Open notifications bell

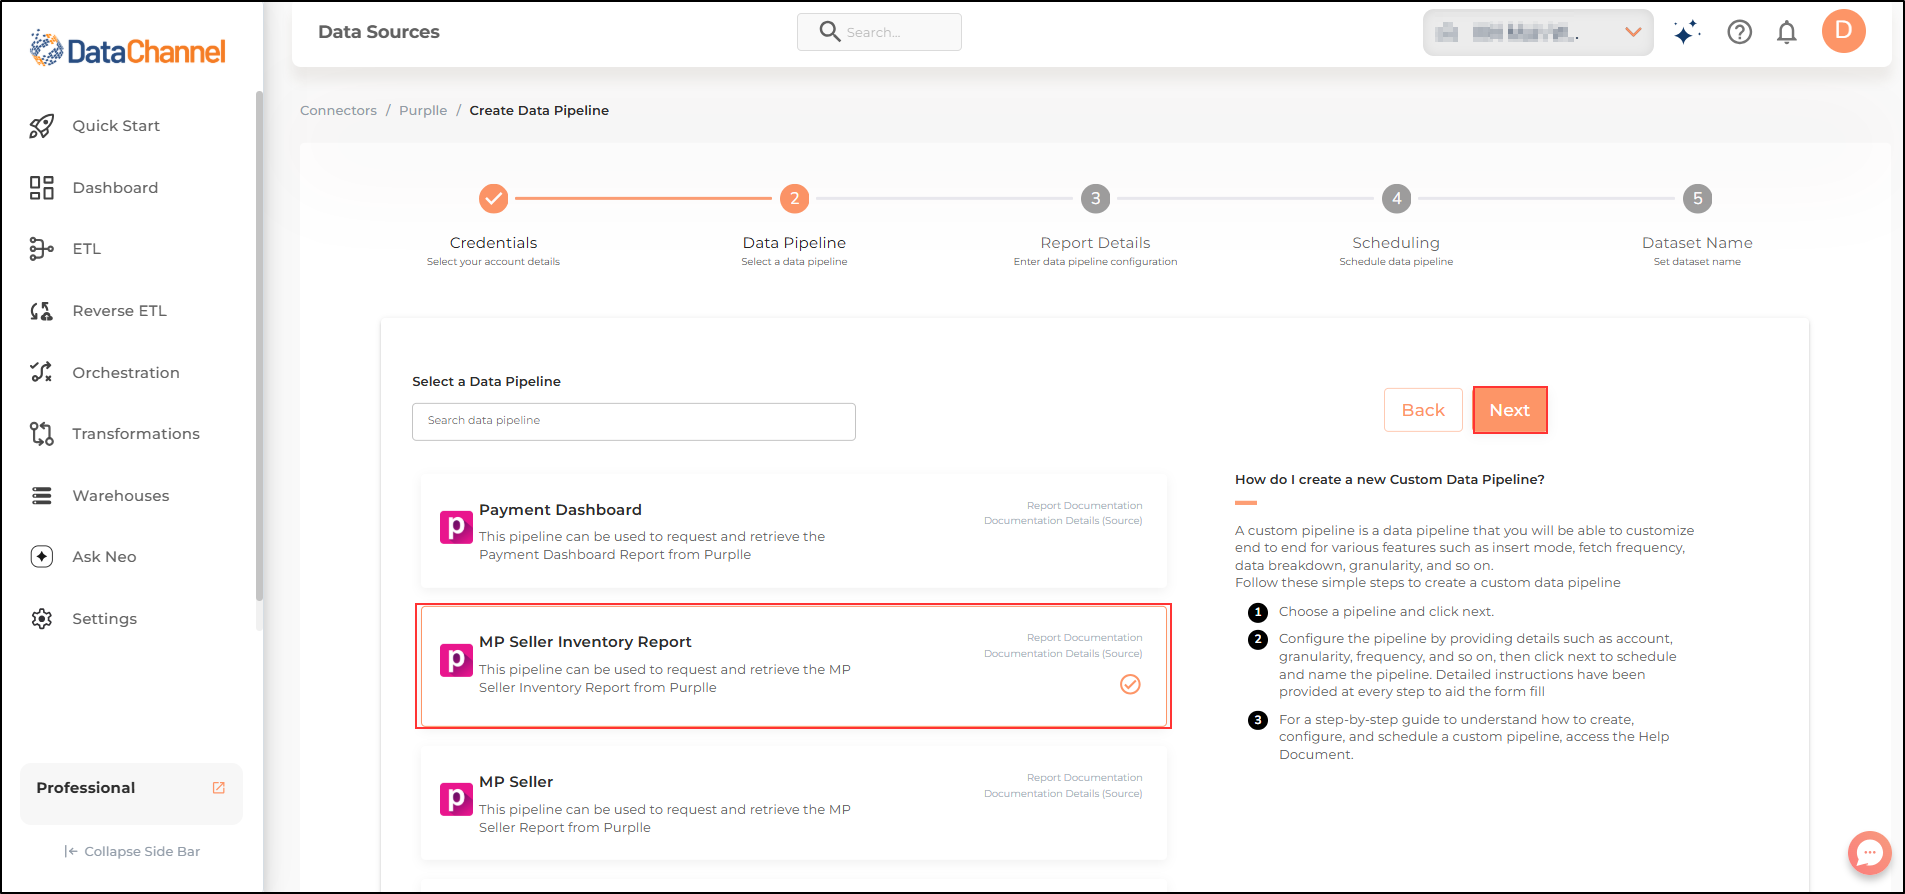click(x=1787, y=33)
